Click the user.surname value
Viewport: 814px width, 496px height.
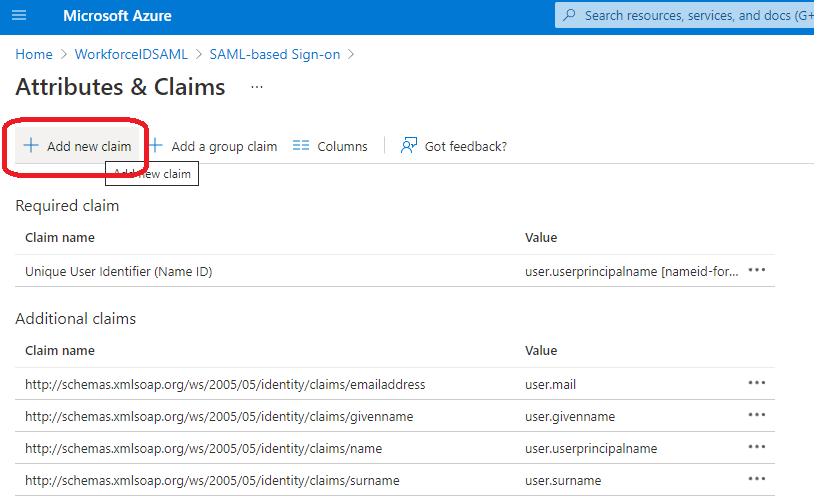coord(563,481)
